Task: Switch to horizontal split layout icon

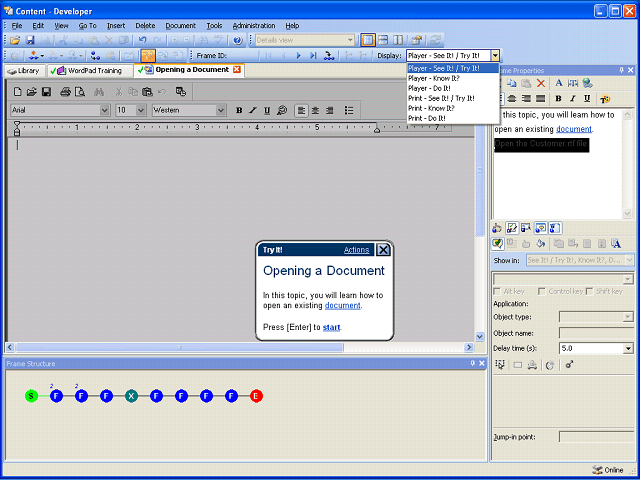Action: click(x=383, y=40)
